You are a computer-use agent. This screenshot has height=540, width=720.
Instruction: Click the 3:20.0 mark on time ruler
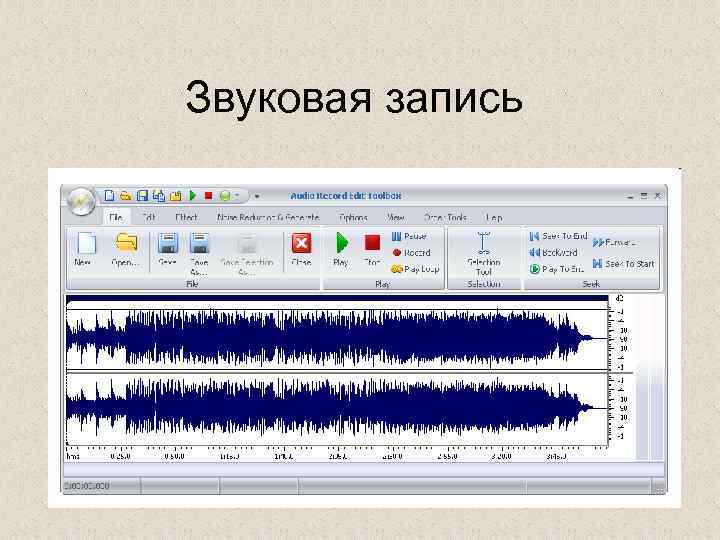click(501, 456)
